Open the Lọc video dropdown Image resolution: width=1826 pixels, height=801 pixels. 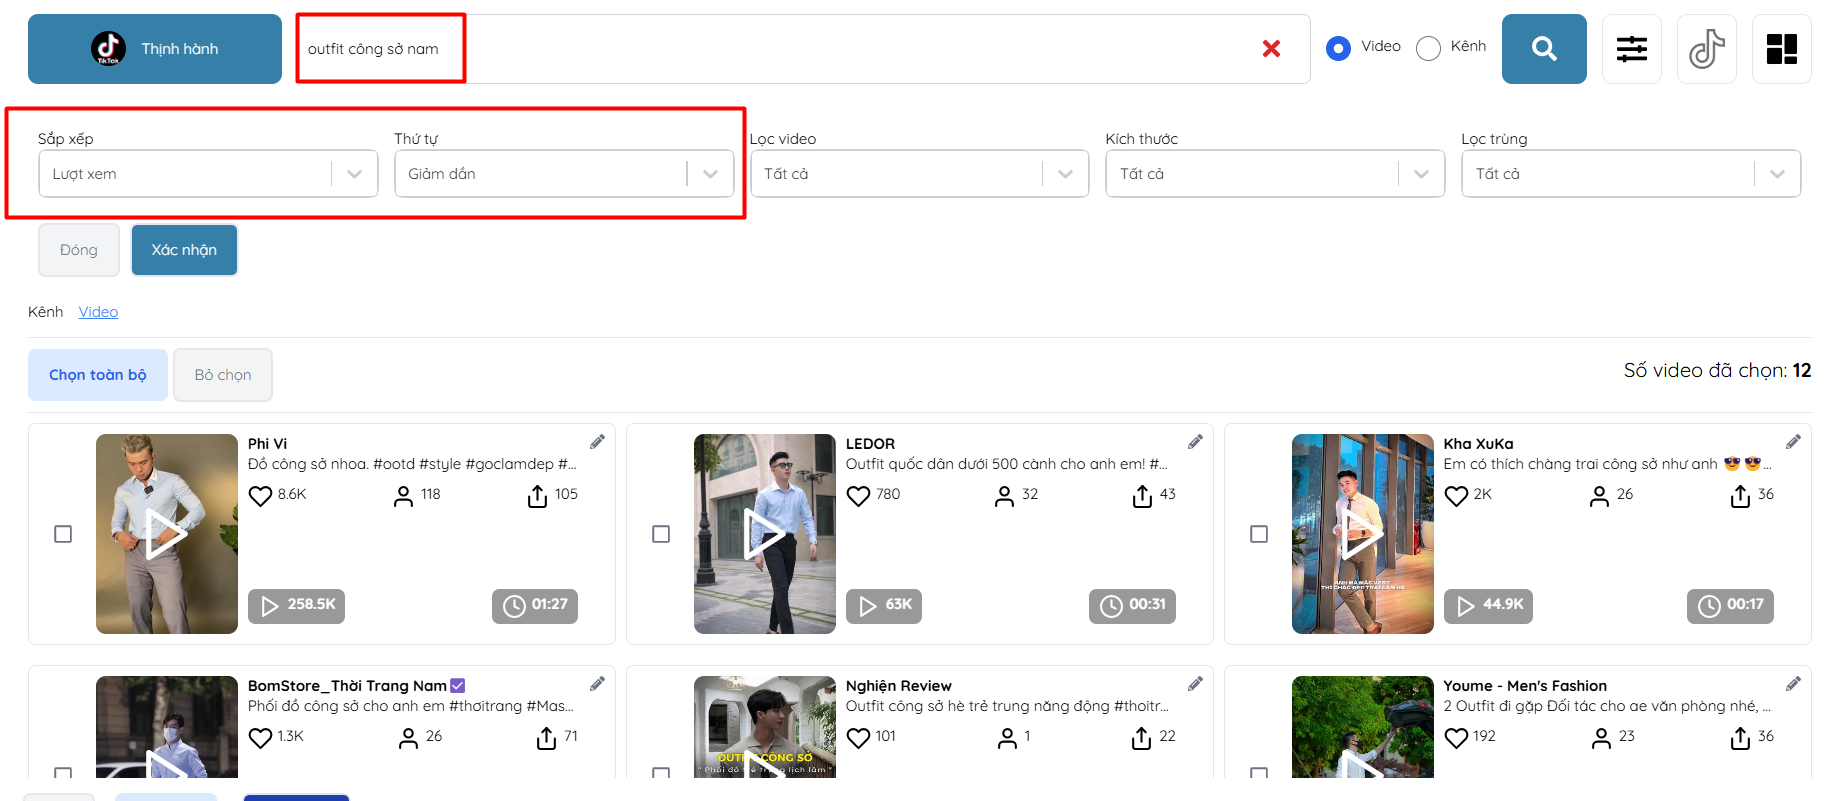[920, 174]
